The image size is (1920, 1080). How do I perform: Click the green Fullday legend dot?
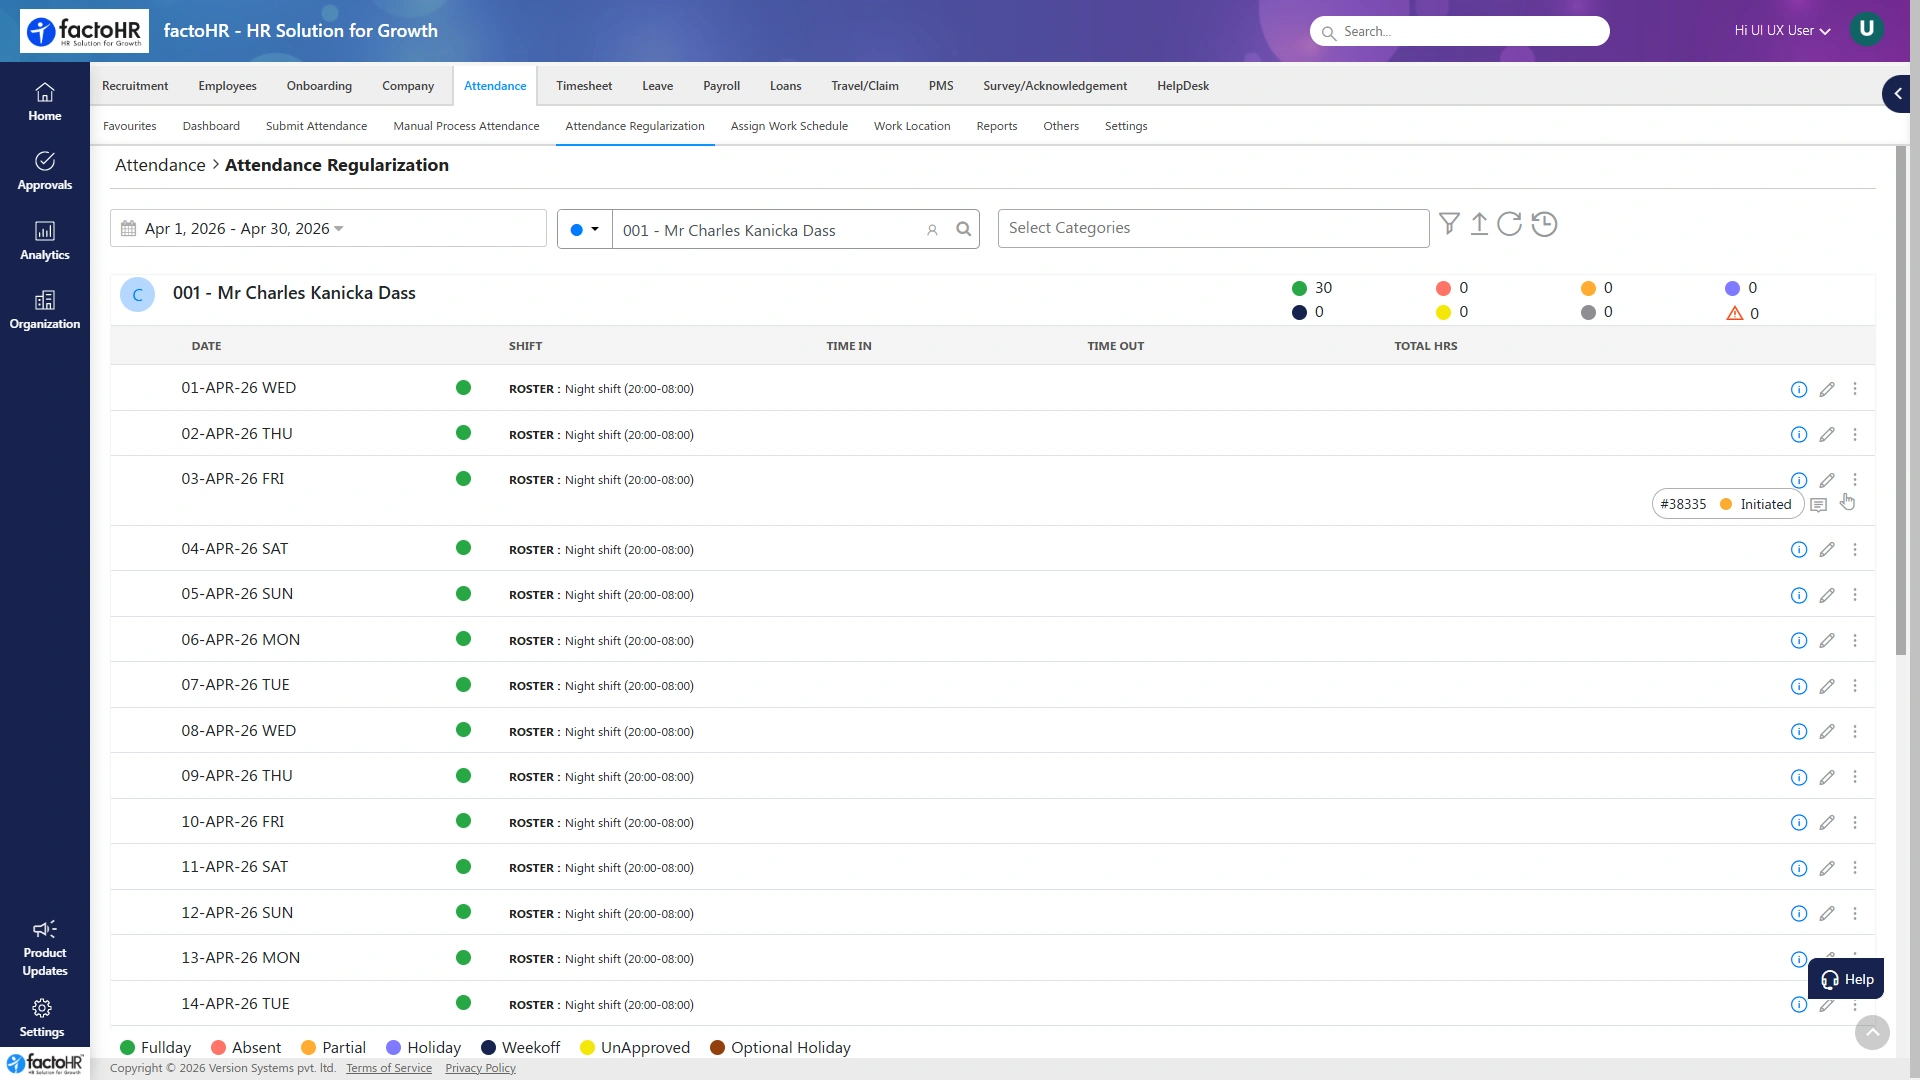[127, 1047]
